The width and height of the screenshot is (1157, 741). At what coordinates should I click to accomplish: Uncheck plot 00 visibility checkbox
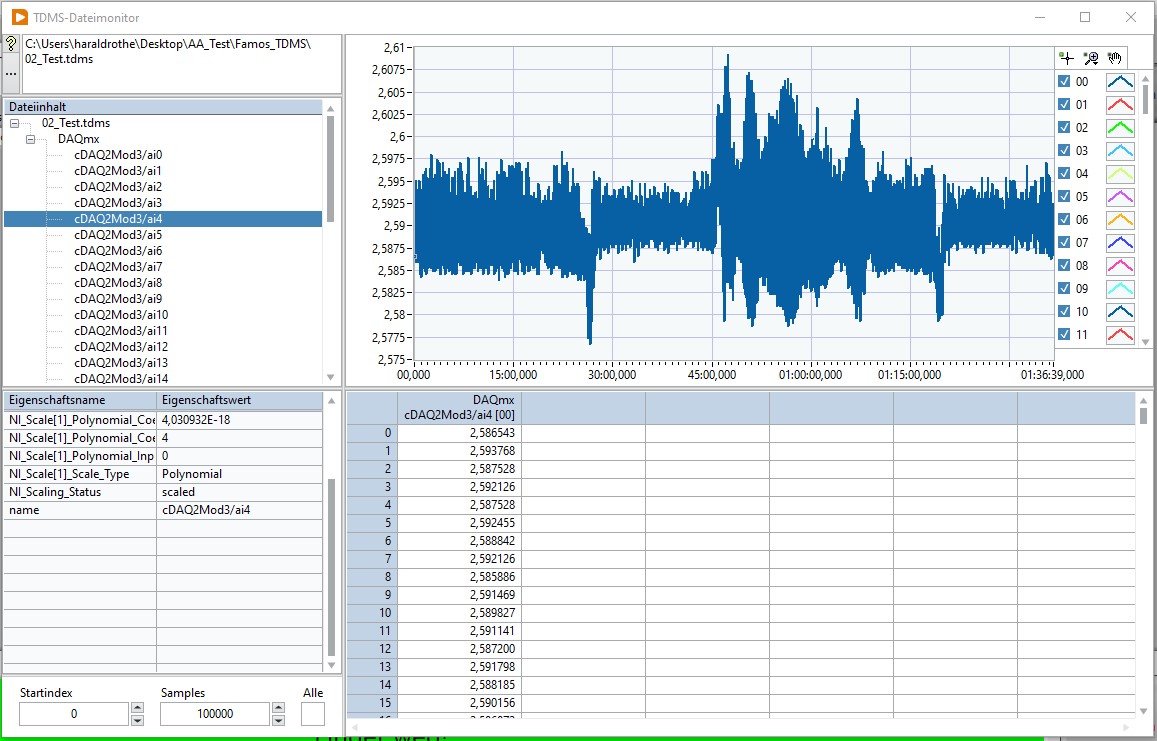[x=1064, y=82]
